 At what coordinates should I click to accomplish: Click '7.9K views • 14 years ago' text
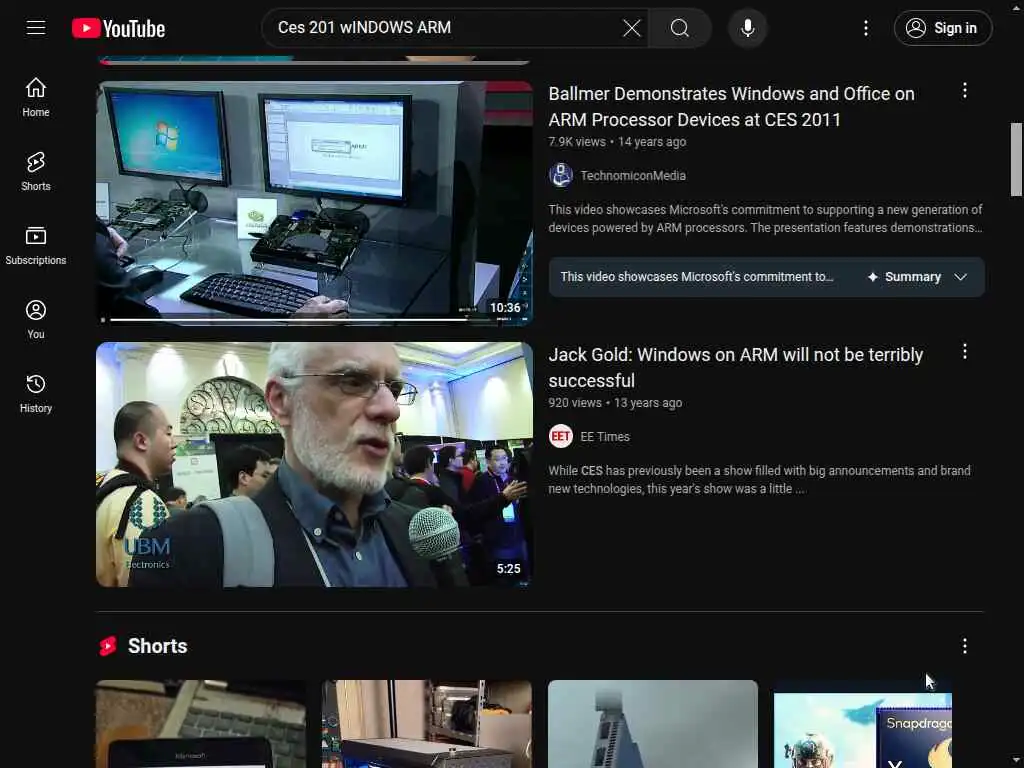click(617, 142)
